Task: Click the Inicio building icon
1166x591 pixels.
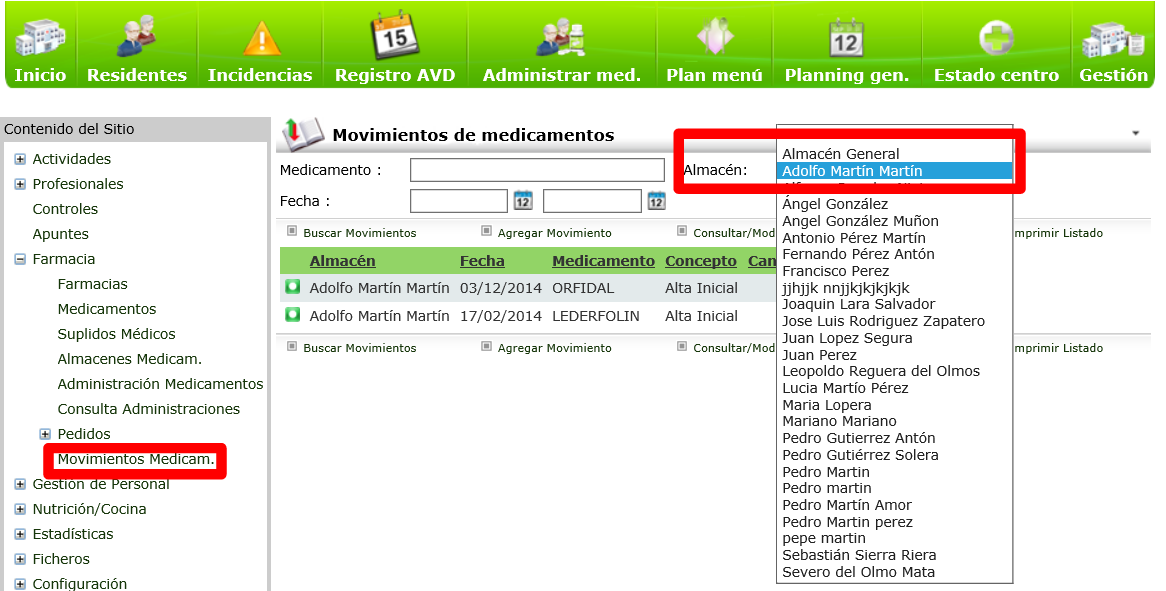Action: click(x=40, y=38)
